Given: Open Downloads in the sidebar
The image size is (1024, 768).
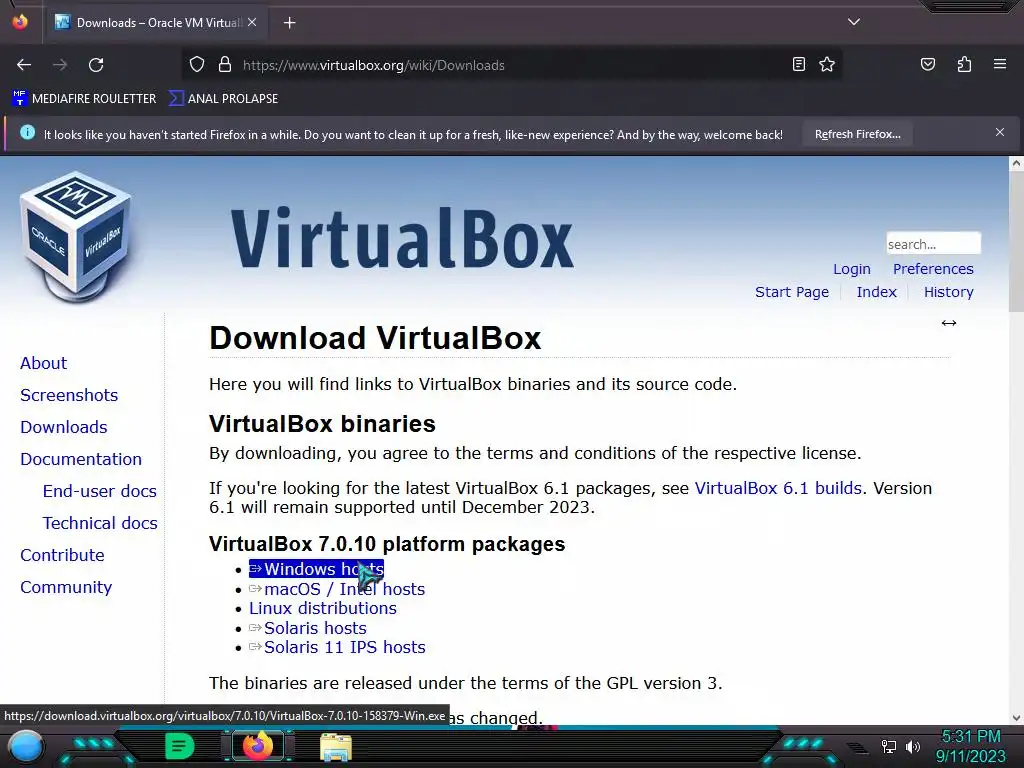Looking at the screenshot, I should [x=63, y=427].
